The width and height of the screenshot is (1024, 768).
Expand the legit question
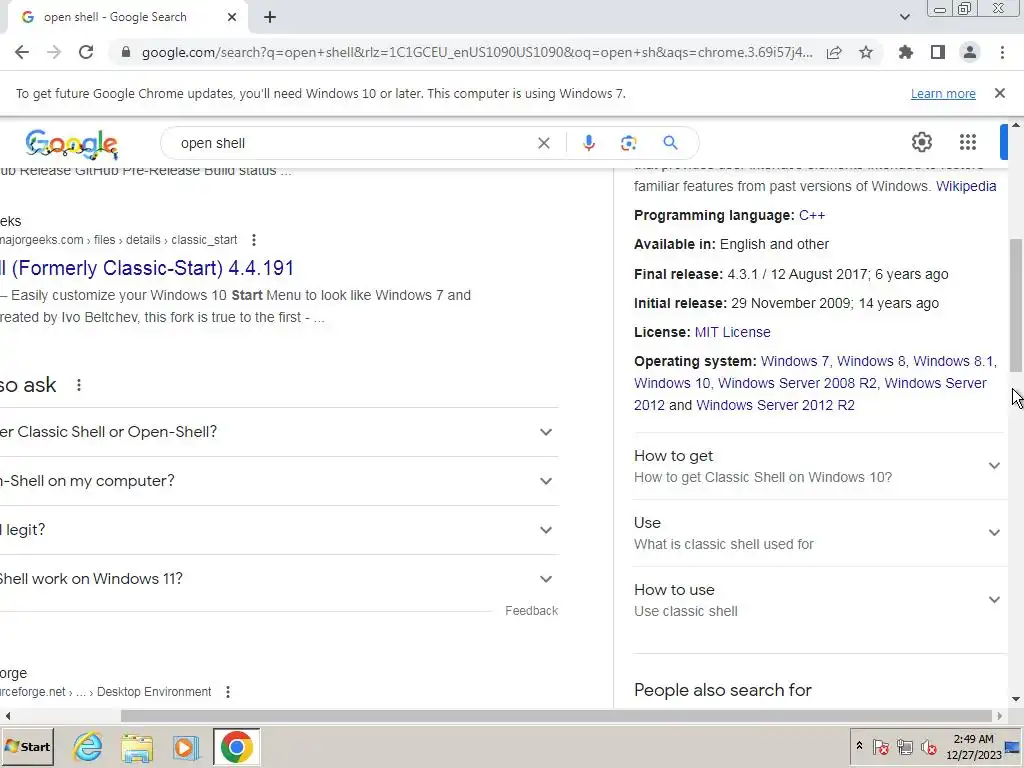coord(279,530)
